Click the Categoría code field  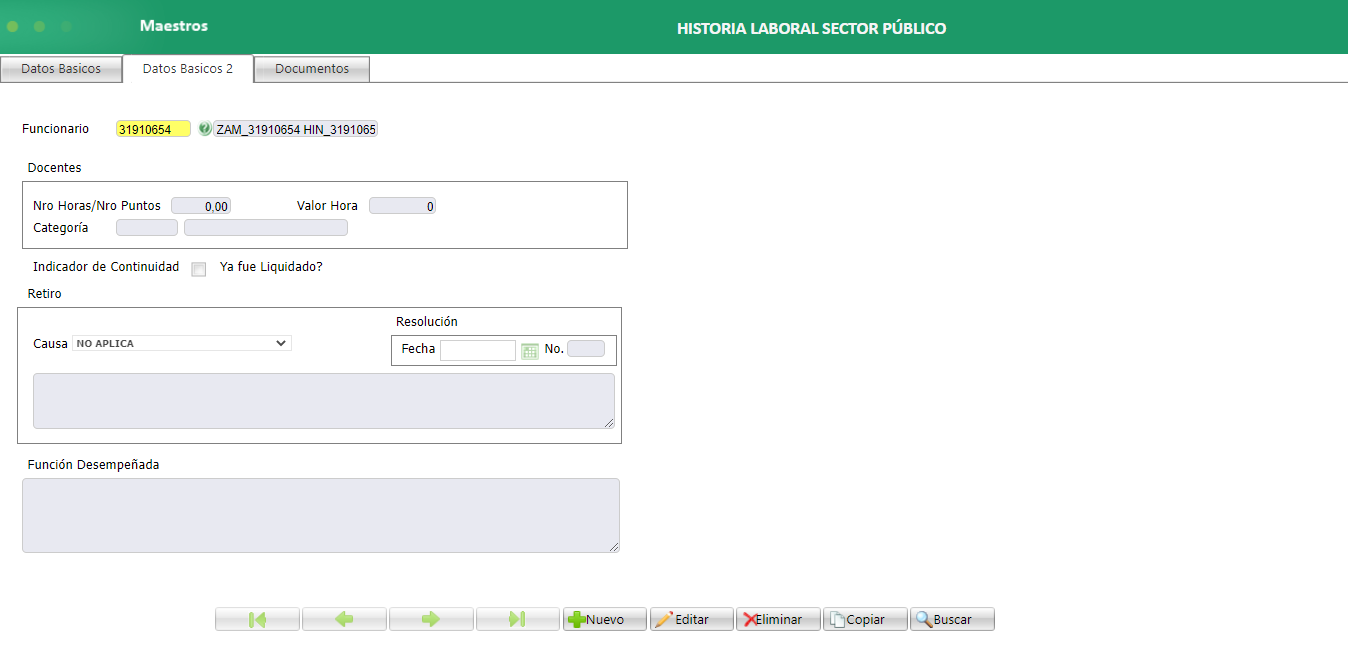(147, 228)
